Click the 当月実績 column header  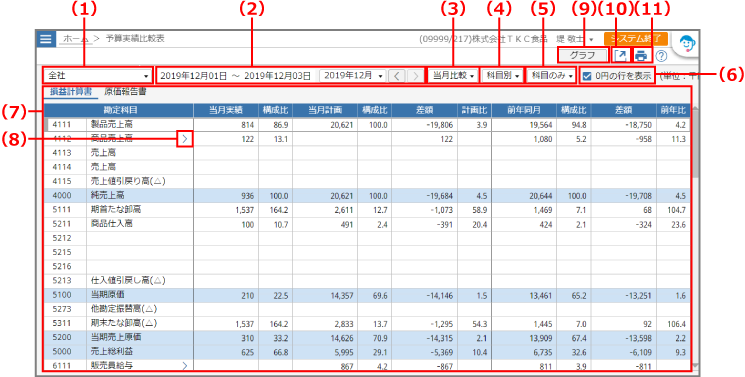[x=226, y=110]
